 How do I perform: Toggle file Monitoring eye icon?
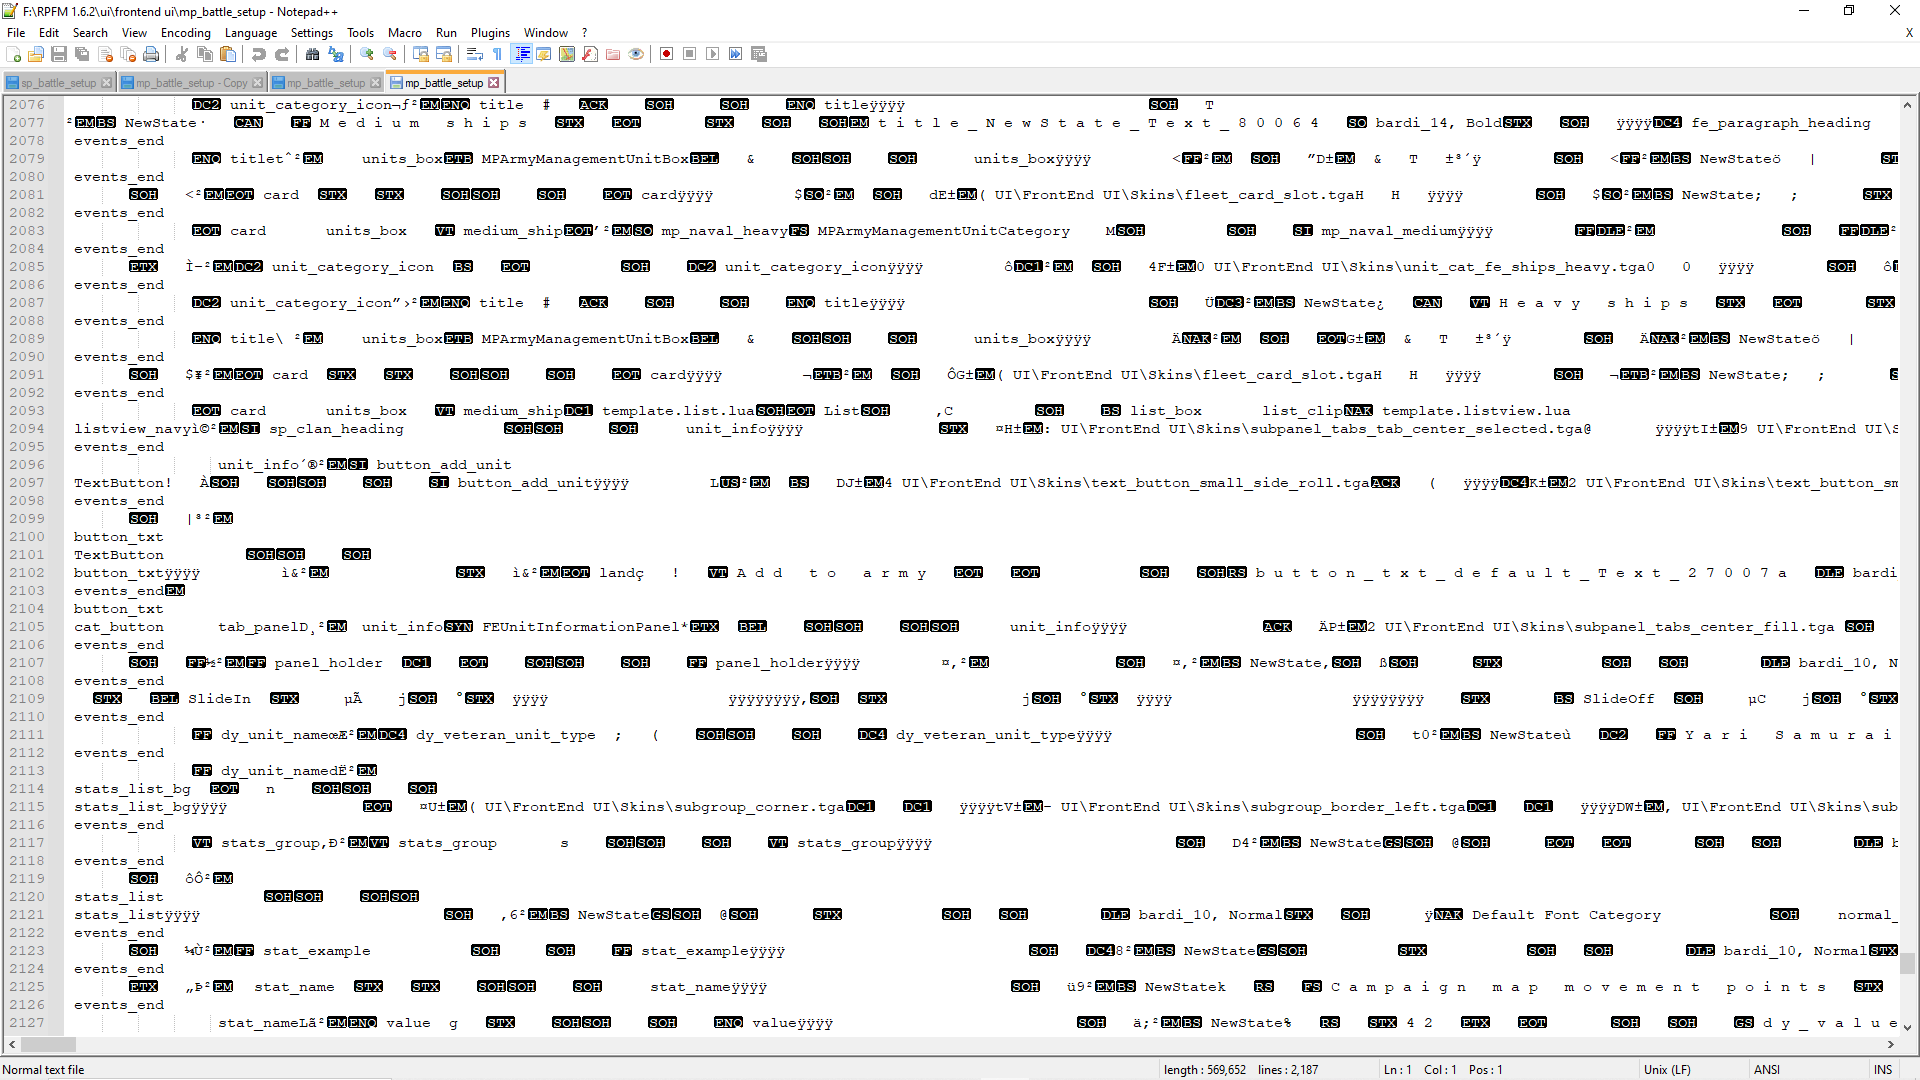tap(636, 54)
